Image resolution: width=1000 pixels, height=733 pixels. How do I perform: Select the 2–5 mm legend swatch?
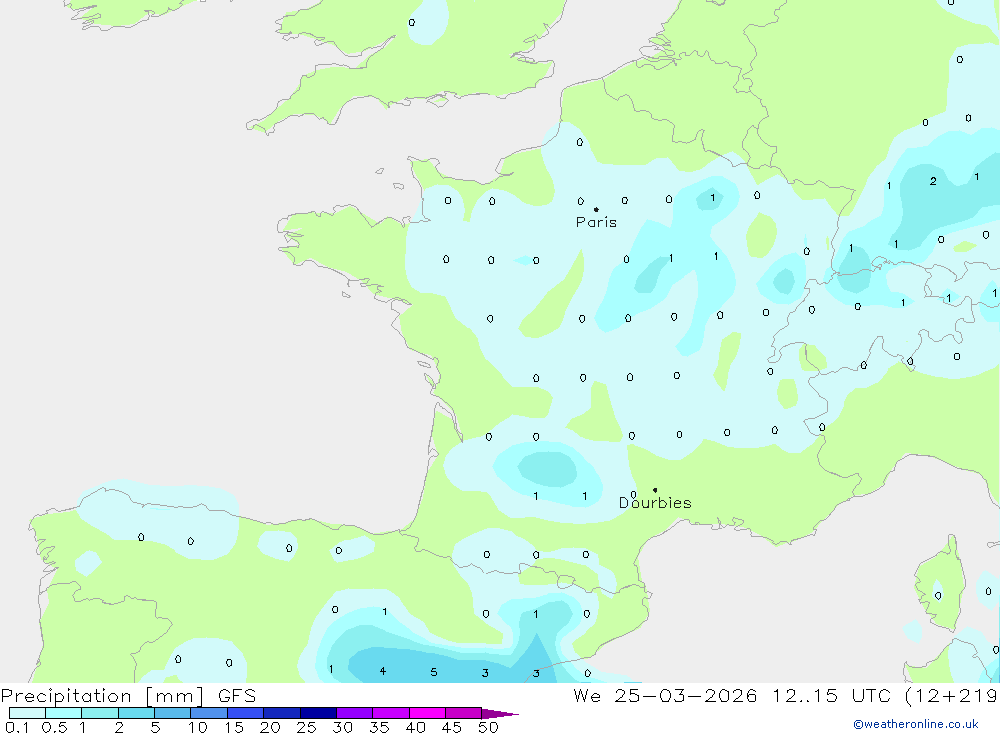136,713
